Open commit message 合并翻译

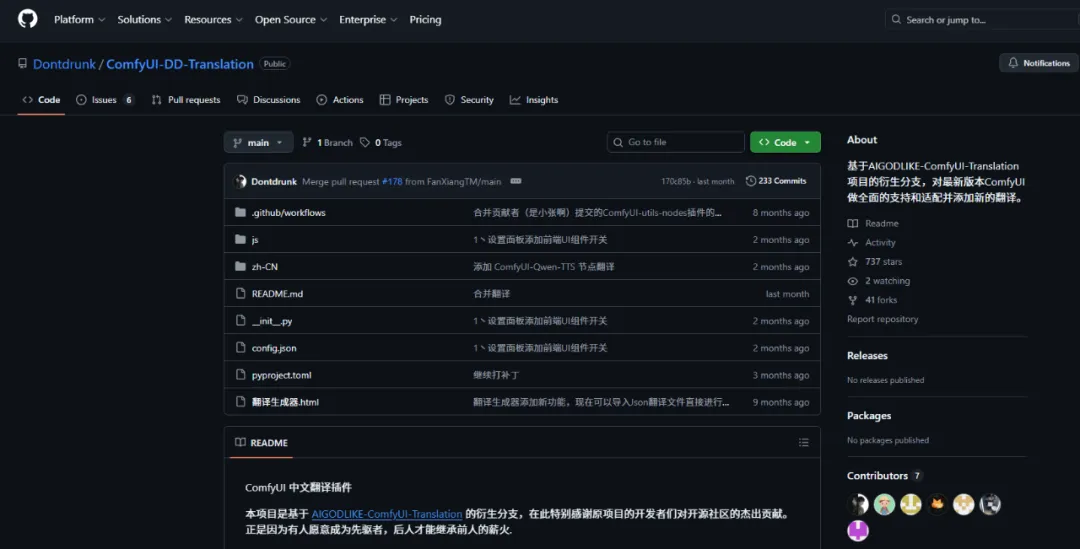pyautogui.click(x=491, y=293)
